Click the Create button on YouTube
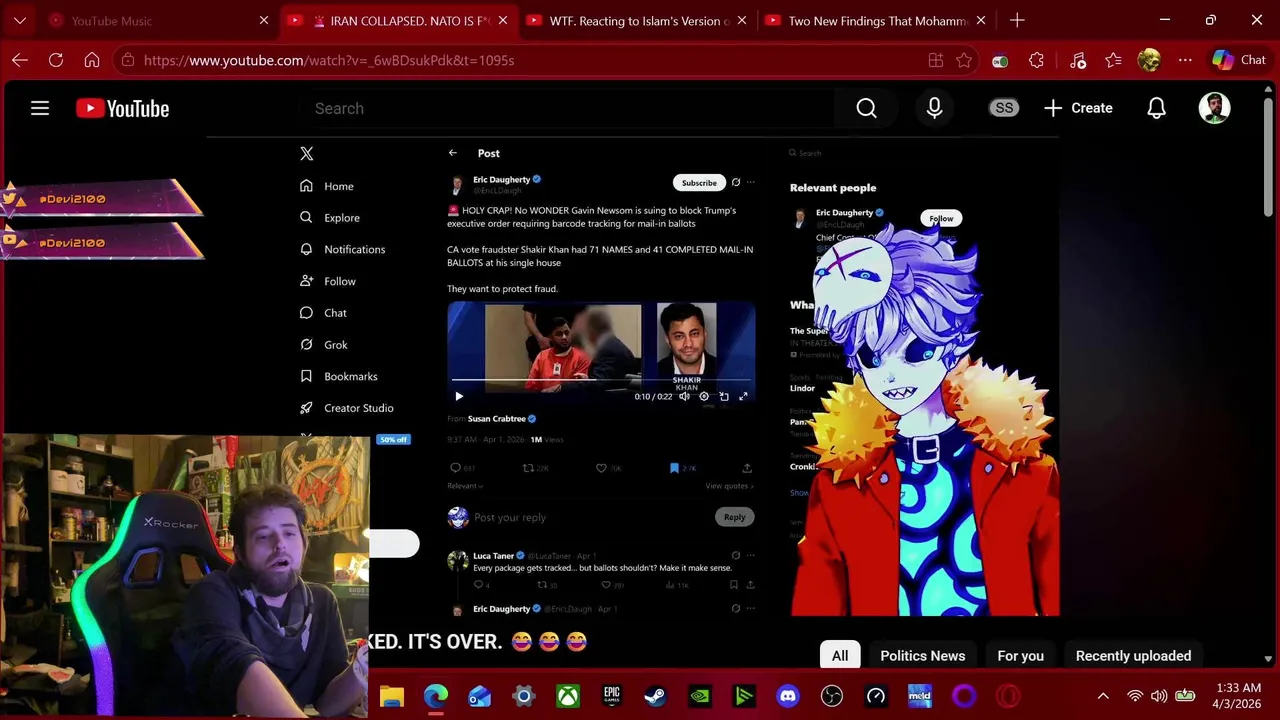The width and height of the screenshot is (1280, 720). [x=1078, y=108]
